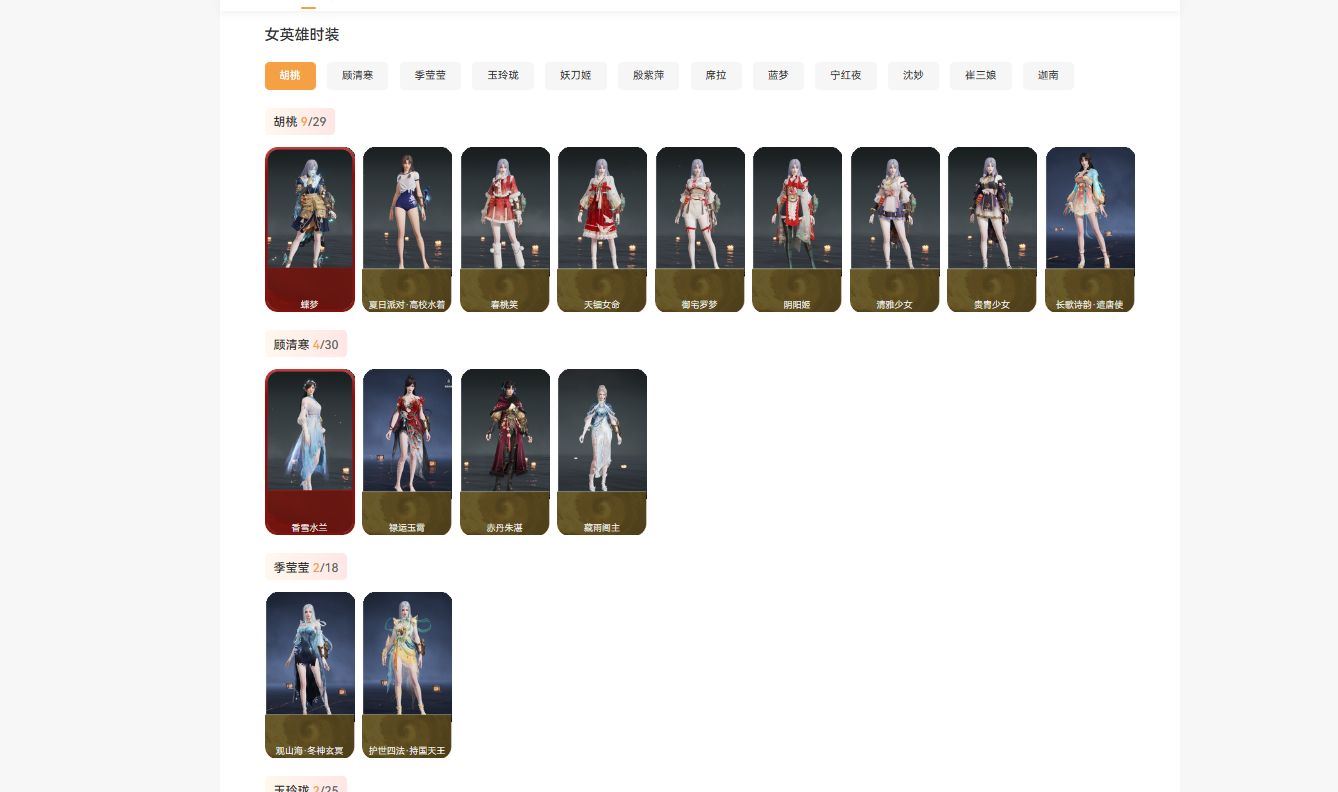Screen dimensions: 1338x792
Task: Open the 蝶梦 outfit card
Action: (x=310, y=229)
